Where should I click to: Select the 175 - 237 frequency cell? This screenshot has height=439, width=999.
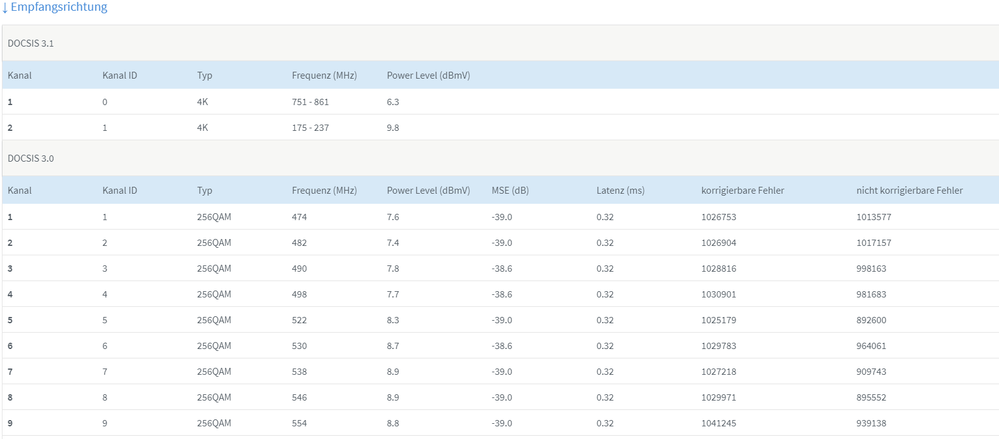click(x=310, y=128)
